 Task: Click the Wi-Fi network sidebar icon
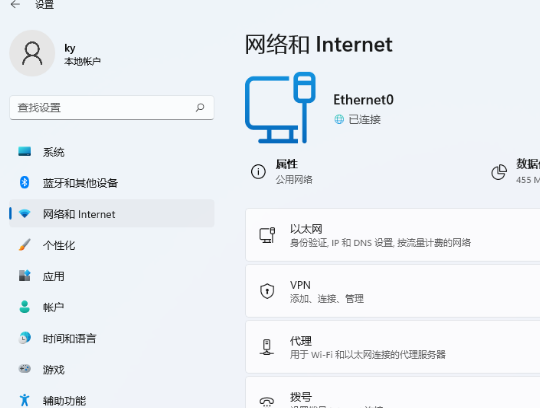tap(24, 214)
